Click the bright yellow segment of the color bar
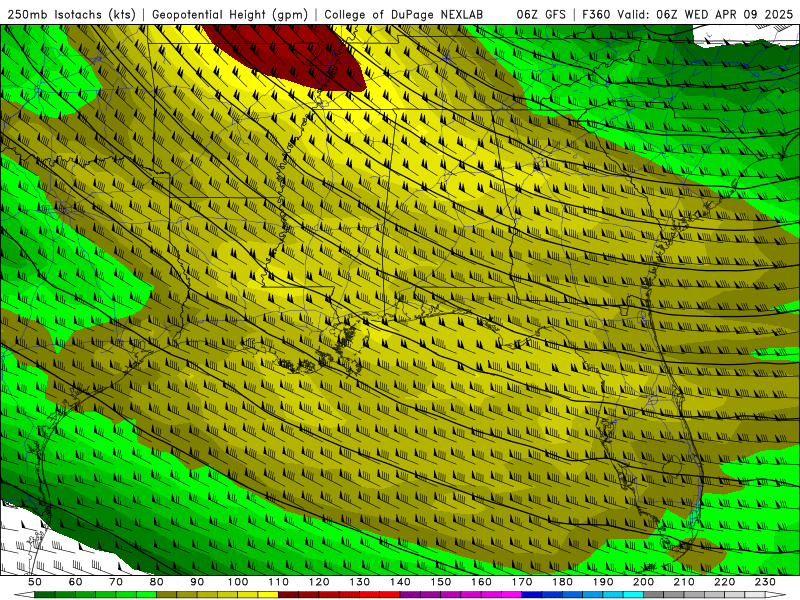Screen dimensions: 800x600 pos(268,594)
